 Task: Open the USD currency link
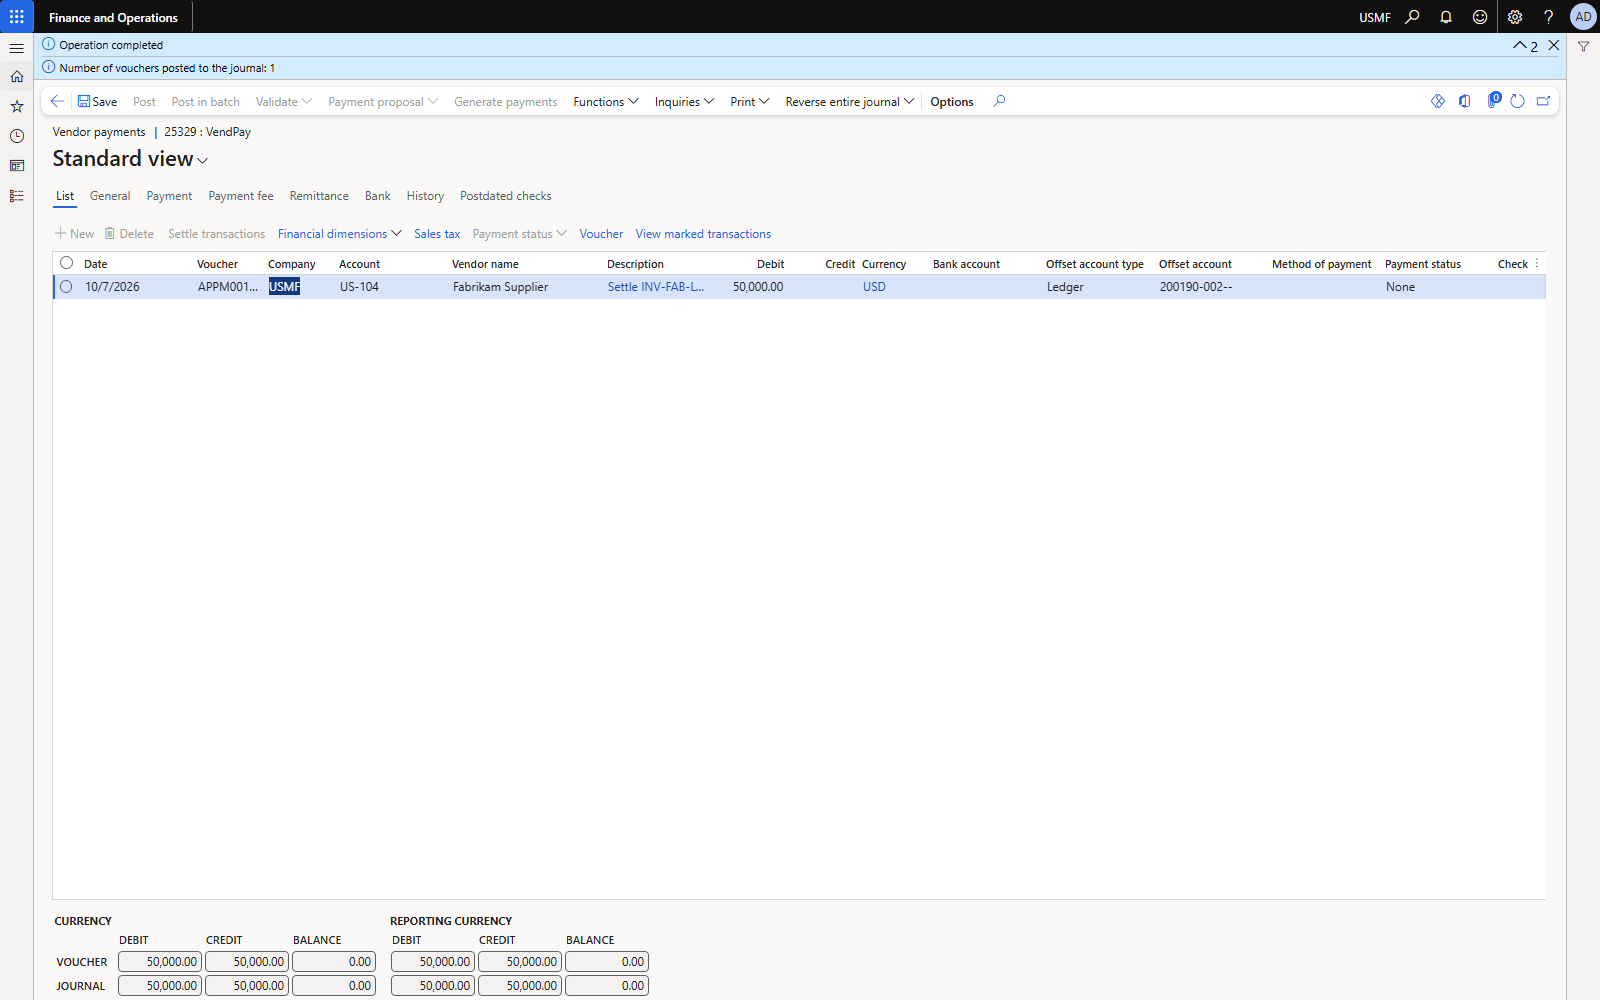click(x=874, y=287)
